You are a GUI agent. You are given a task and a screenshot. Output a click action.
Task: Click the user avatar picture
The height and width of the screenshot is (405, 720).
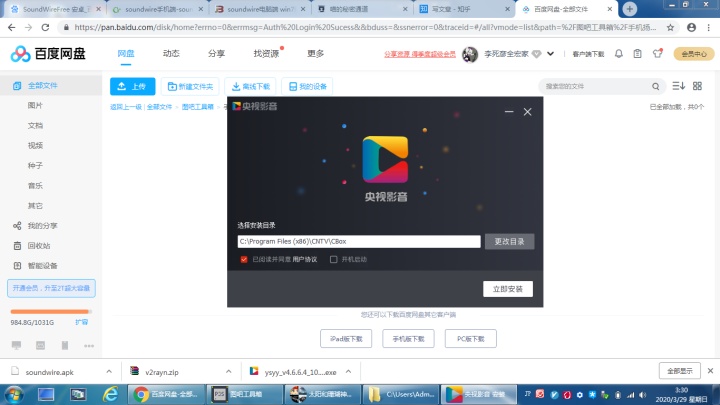coord(470,54)
